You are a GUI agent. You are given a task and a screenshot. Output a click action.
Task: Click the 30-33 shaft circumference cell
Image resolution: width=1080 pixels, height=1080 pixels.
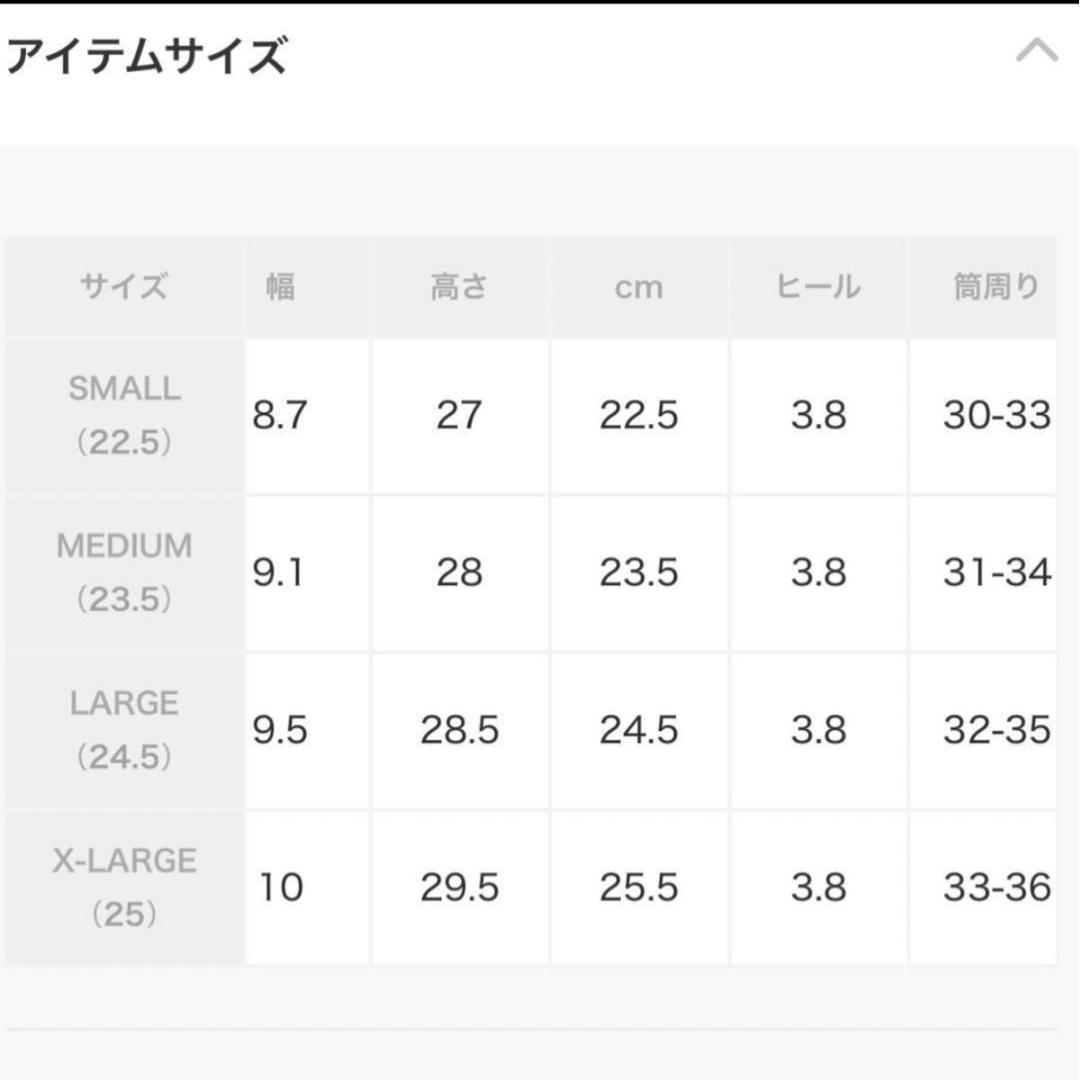click(x=996, y=415)
